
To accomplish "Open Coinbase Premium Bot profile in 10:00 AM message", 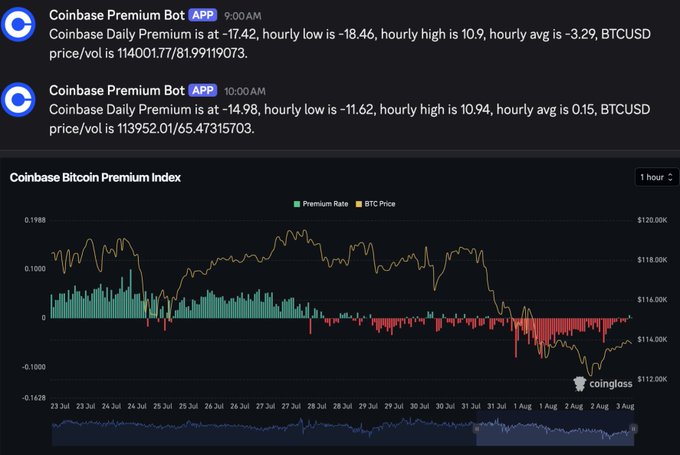I will [117, 91].
